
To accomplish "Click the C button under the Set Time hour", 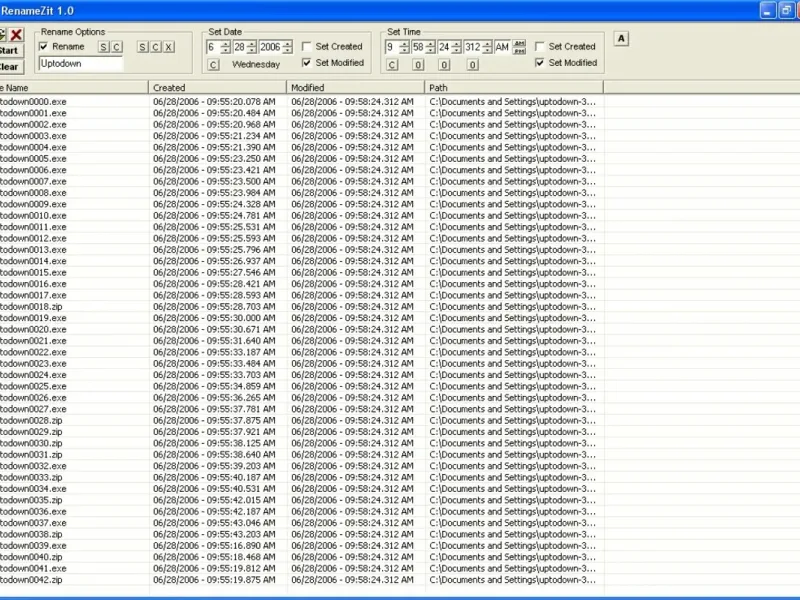I will (x=392, y=65).
